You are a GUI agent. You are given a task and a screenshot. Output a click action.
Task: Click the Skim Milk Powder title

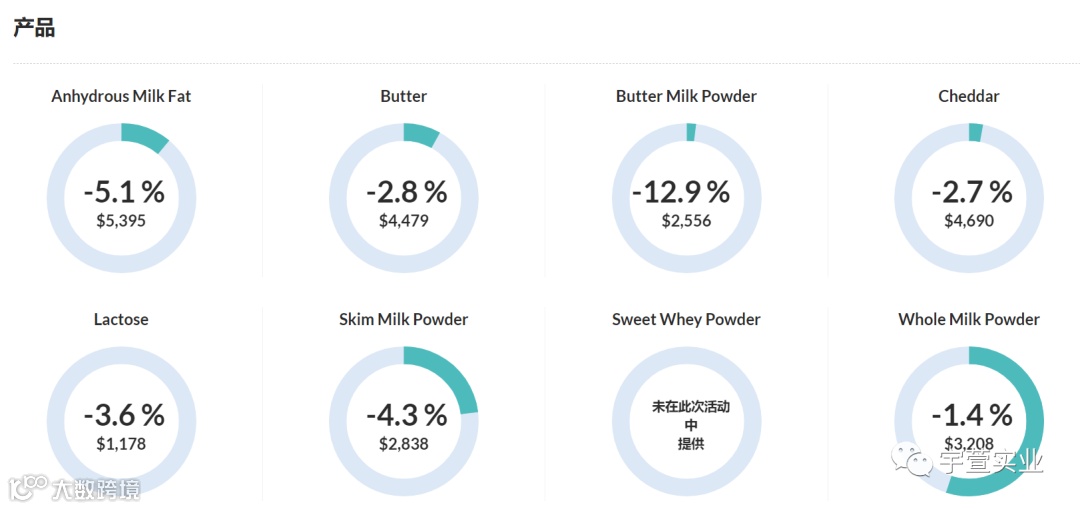[x=404, y=320]
